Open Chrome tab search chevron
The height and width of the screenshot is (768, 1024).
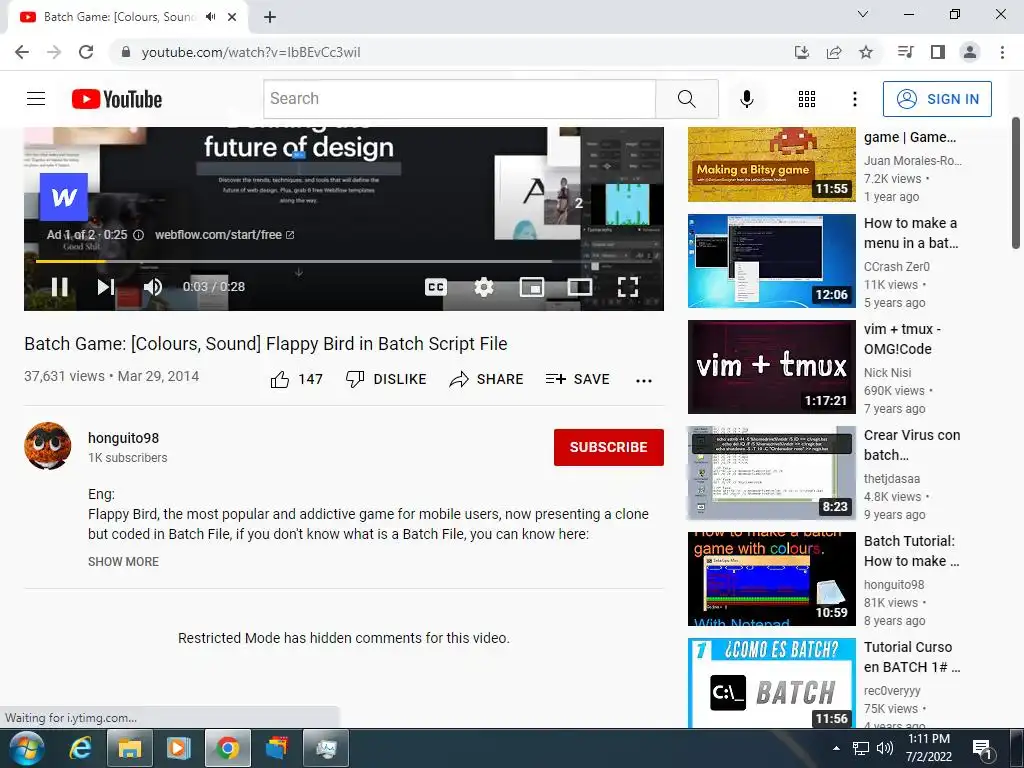coord(863,14)
